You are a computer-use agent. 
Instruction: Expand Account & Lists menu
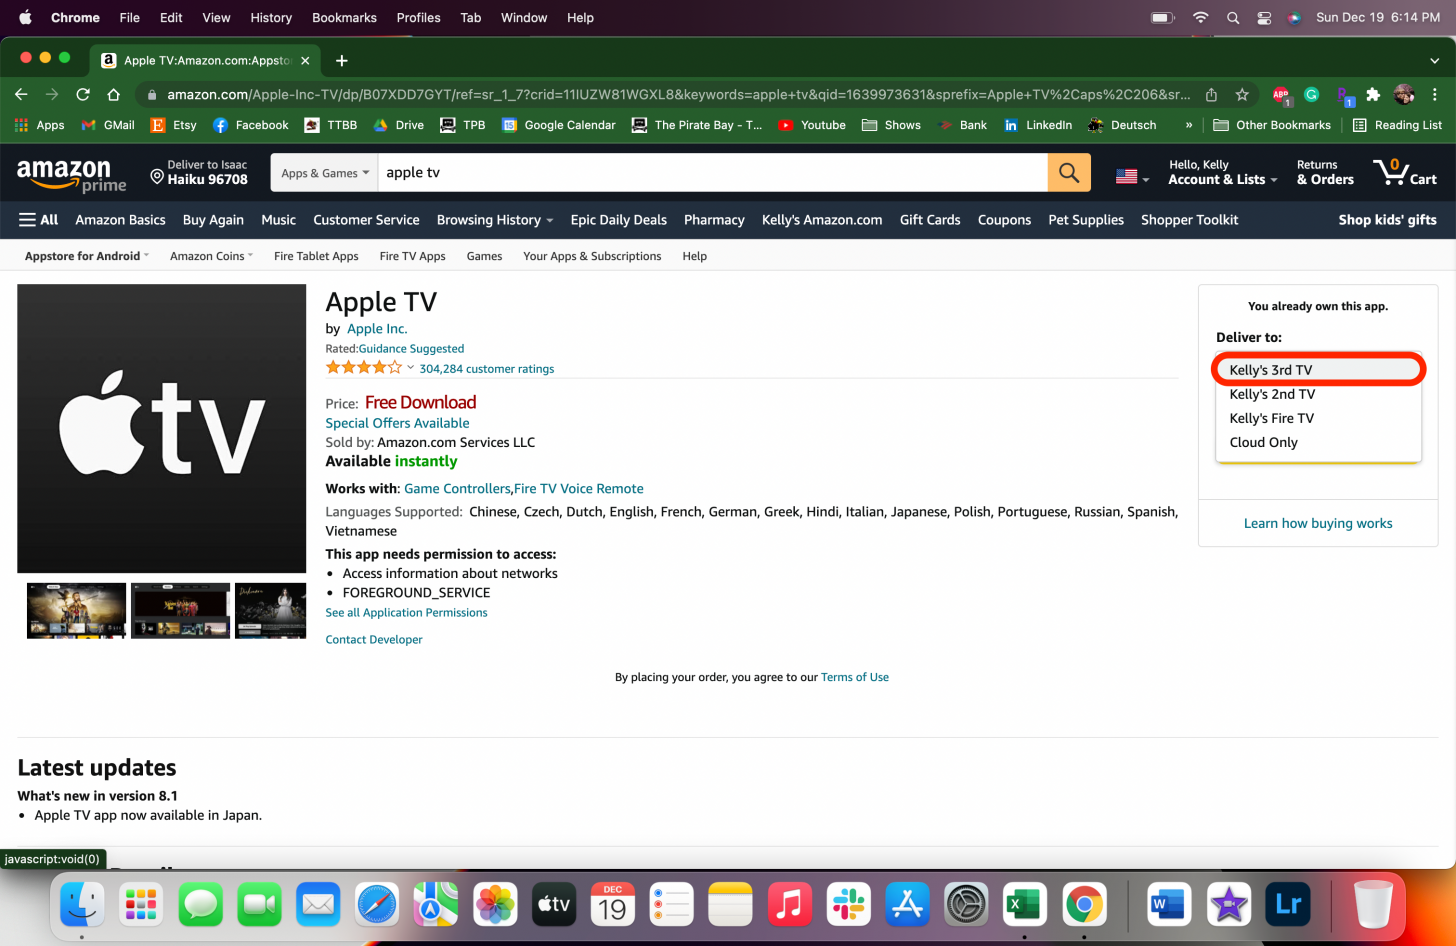click(1223, 172)
